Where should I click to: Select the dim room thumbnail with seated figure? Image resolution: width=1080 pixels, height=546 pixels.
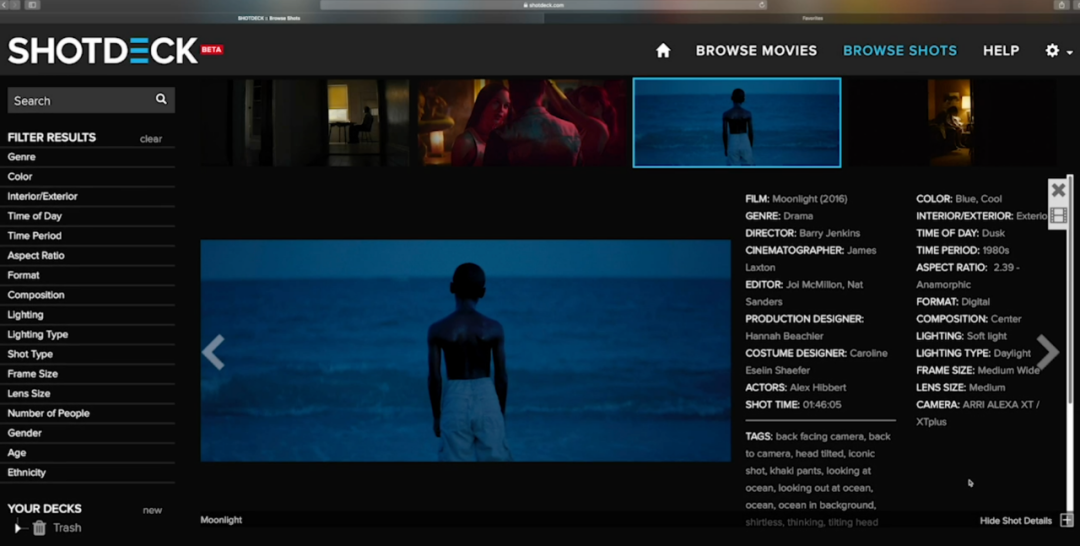click(307, 123)
